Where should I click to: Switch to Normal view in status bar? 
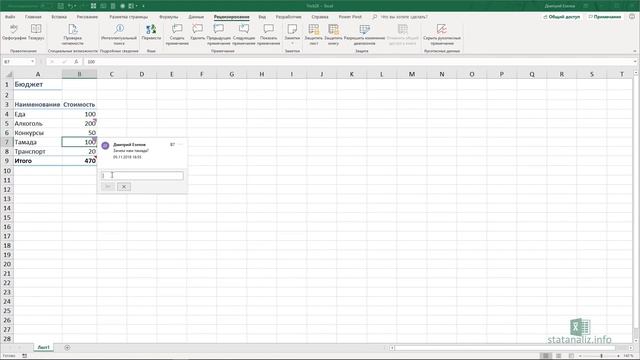click(545, 356)
